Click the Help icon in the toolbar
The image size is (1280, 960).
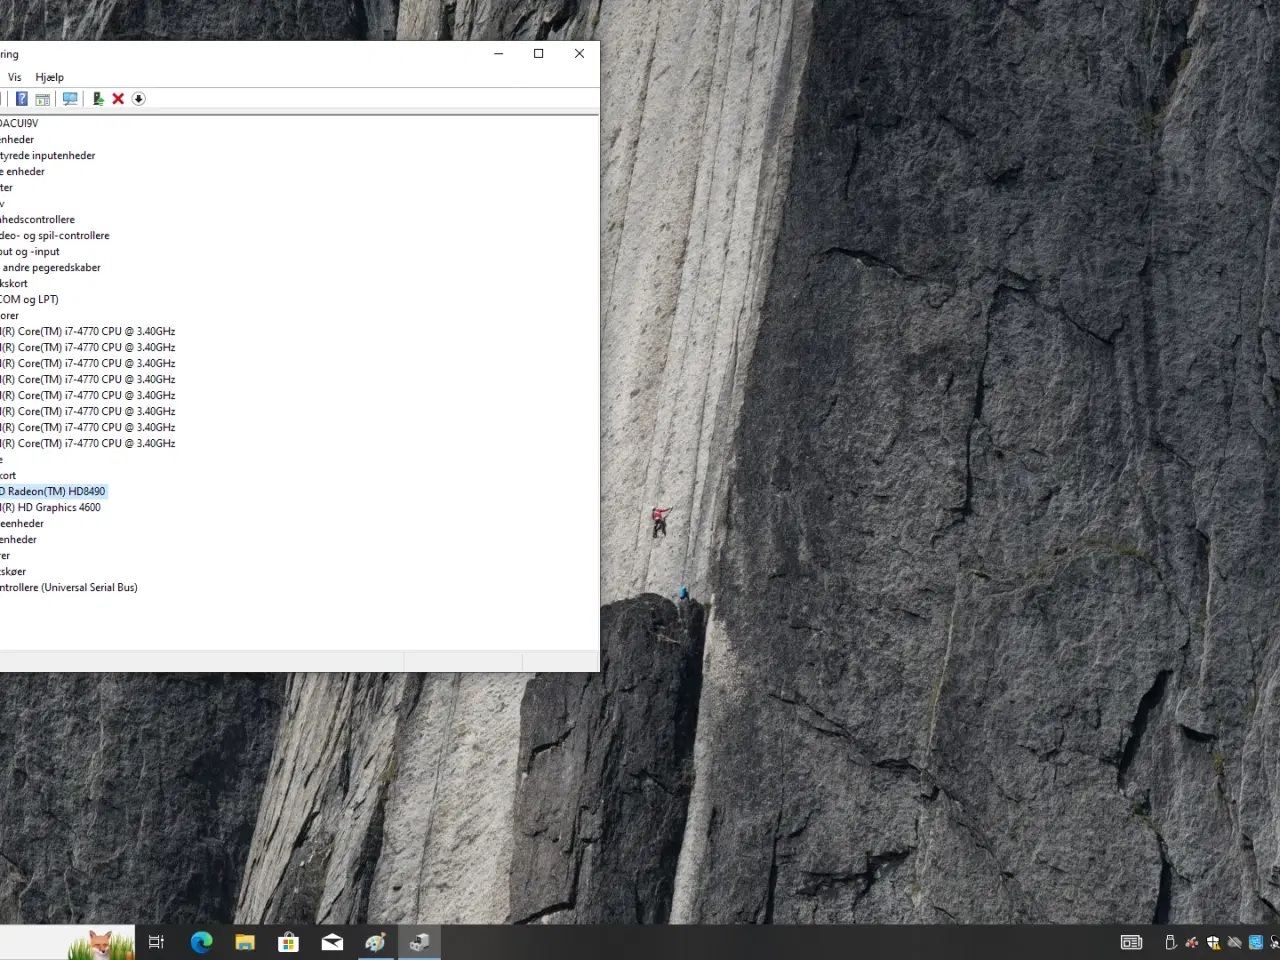pyautogui.click(x=22, y=98)
